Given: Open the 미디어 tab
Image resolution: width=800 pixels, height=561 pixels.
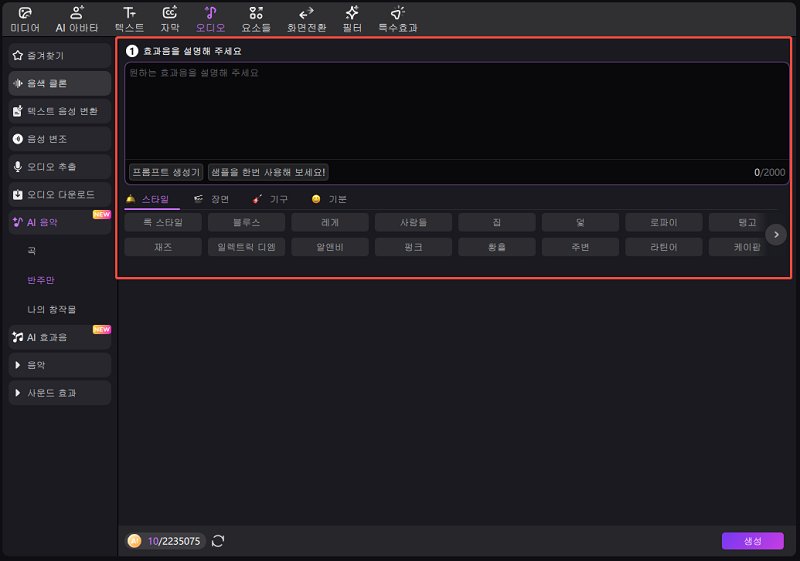Looking at the screenshot, I should (25, 19).
